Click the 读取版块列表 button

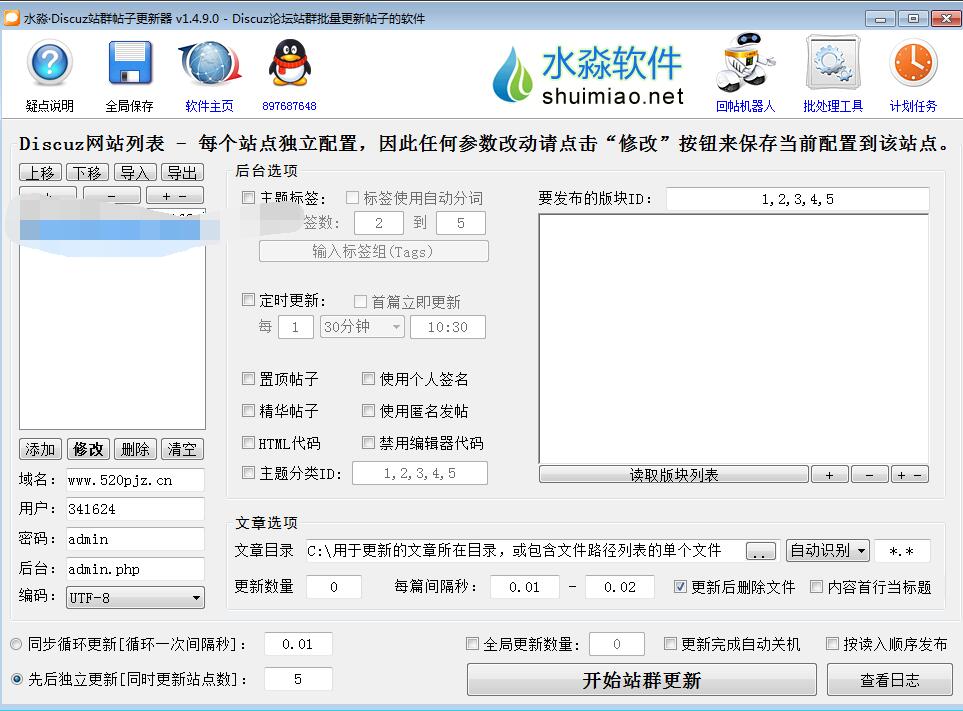click(674, 475)
